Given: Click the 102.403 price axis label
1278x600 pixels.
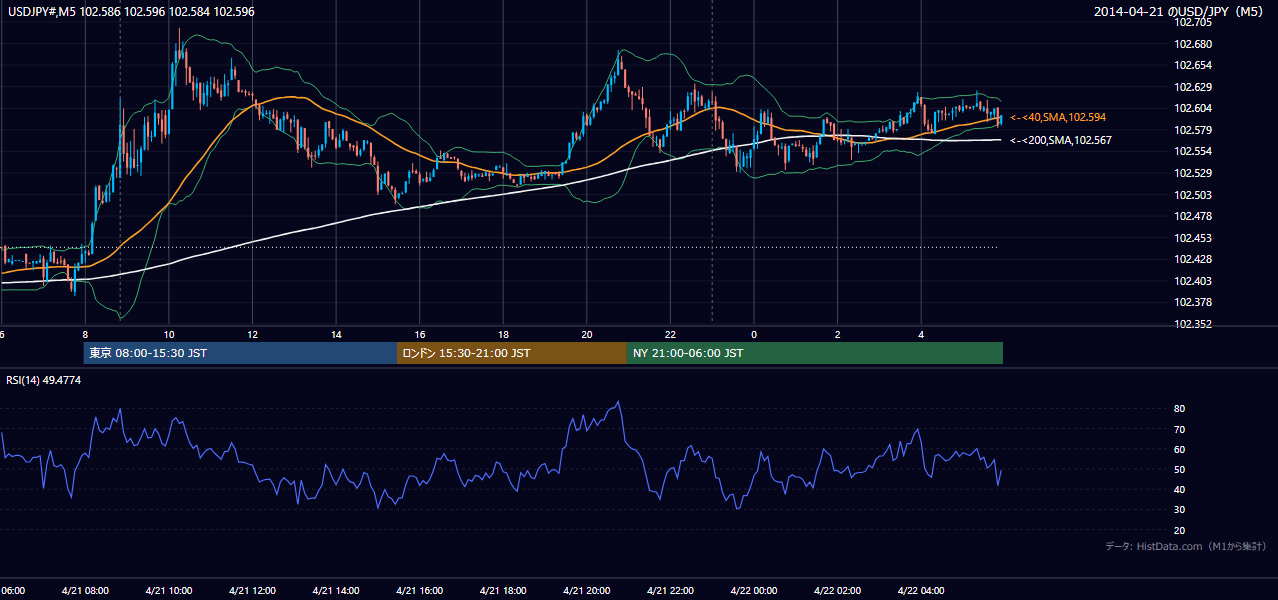Looking at the screenshot, I should 1192,281.
